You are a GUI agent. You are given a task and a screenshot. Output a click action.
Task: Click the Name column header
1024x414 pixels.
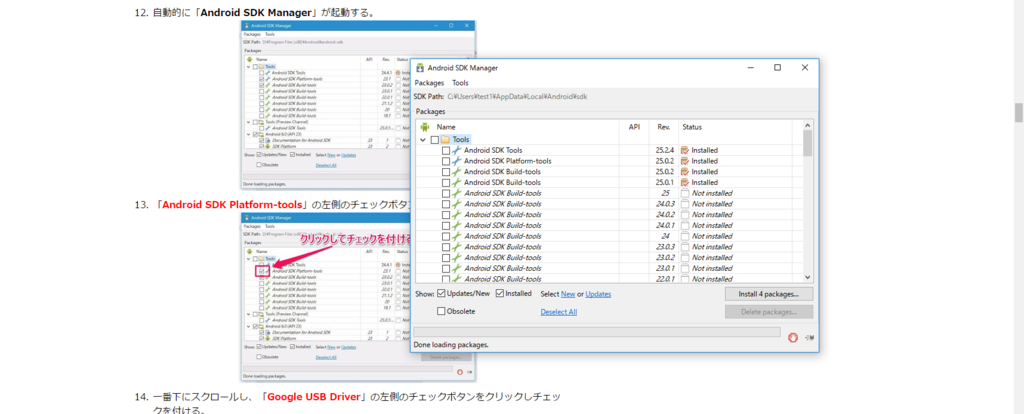[446, 127]
